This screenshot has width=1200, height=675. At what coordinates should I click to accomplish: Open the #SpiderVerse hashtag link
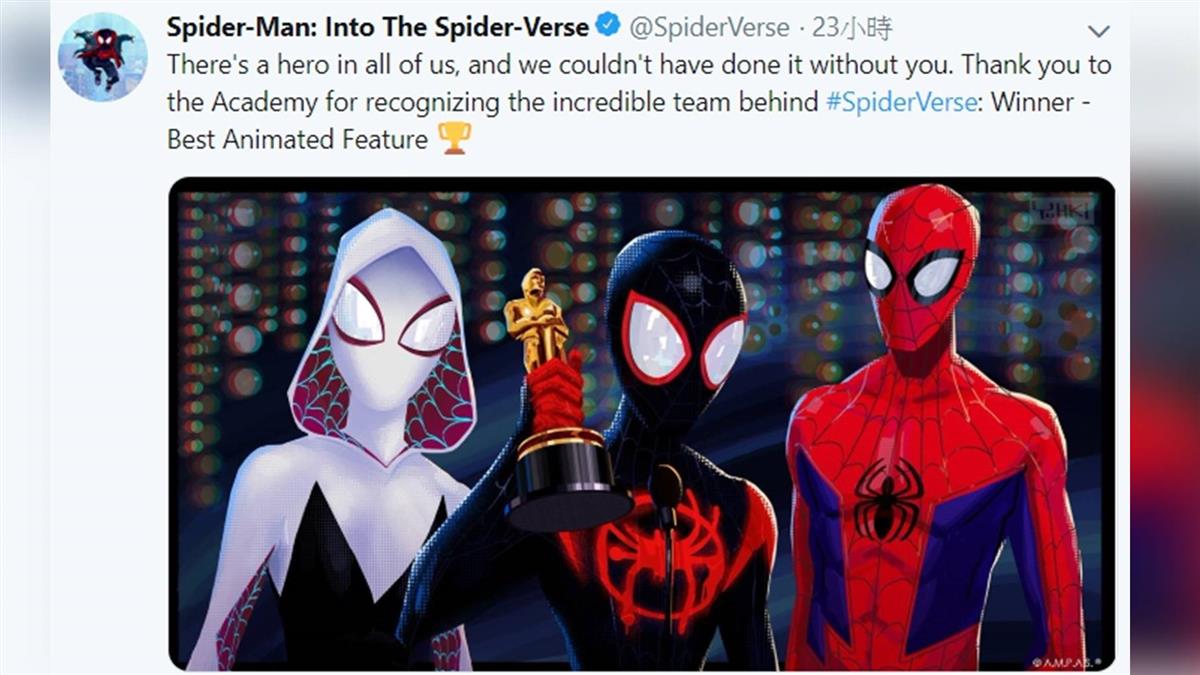pyautogui.click(x=901, y=103)
